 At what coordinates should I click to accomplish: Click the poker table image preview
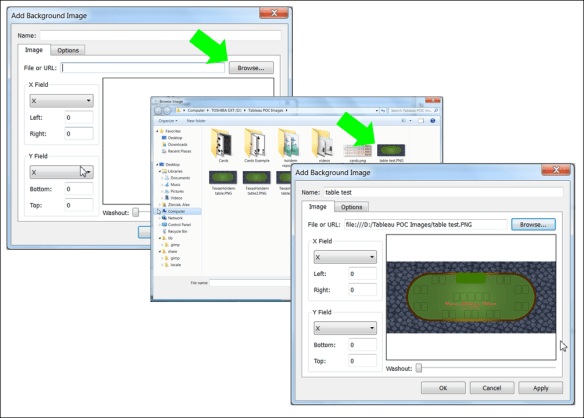(x=471, y=297)
